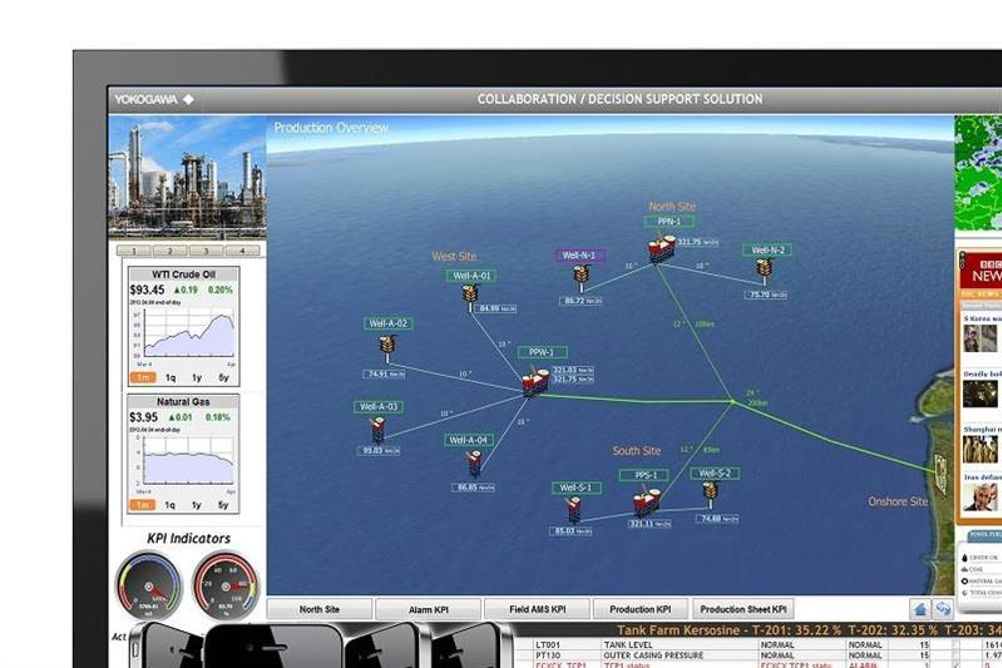
Task: Click the Well-A-01 flow value 84.99
Action: click(x=496, y=309)
